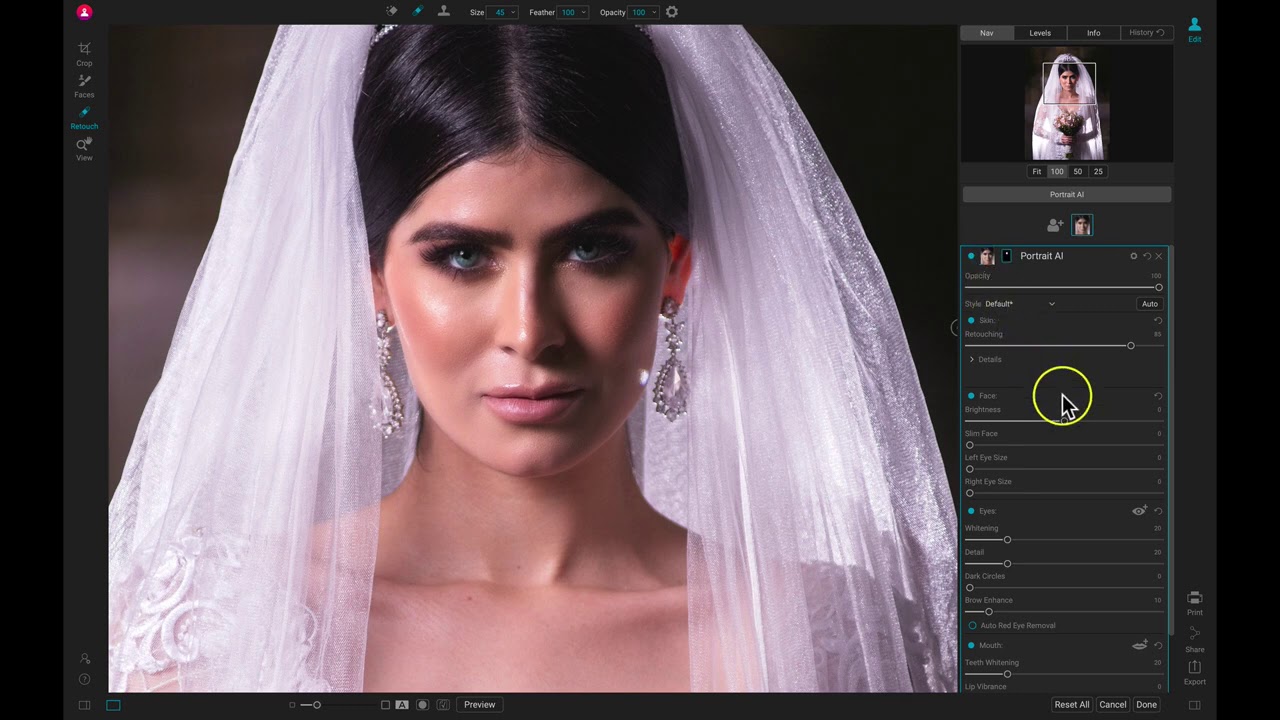Toggle the Mouth section on or off

971,645
